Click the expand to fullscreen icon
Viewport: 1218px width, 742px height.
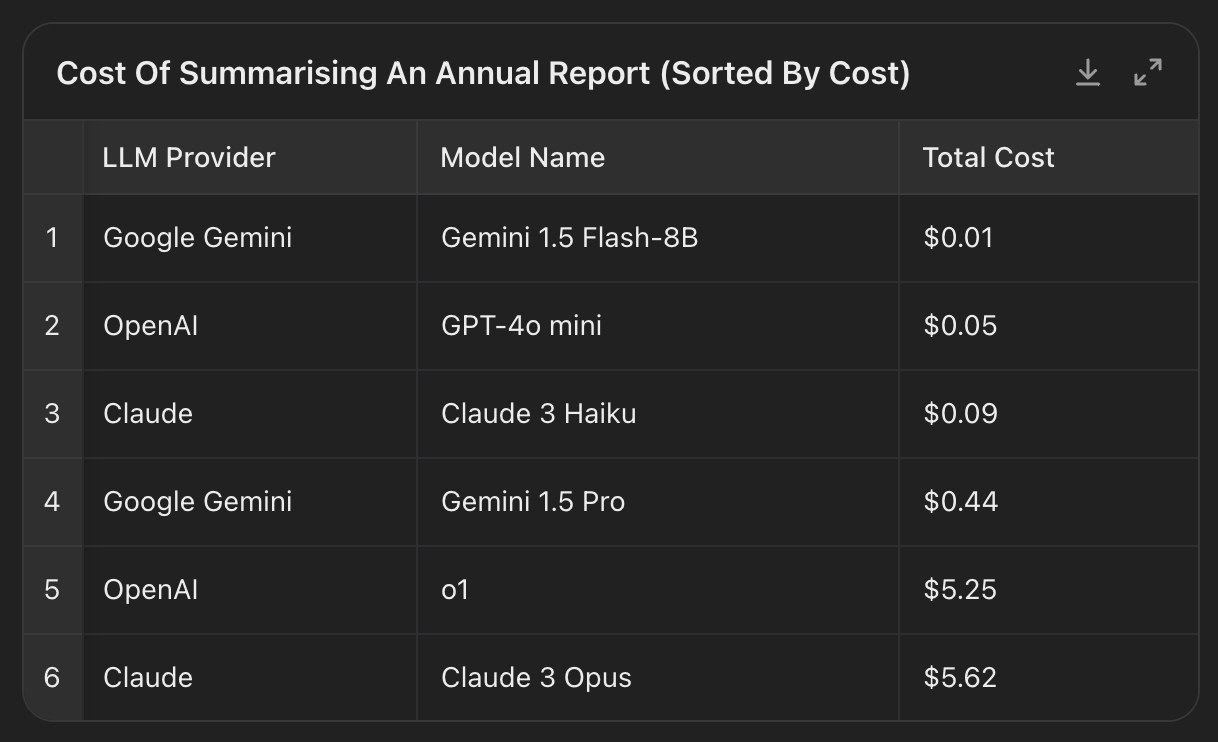(1148, 73)
